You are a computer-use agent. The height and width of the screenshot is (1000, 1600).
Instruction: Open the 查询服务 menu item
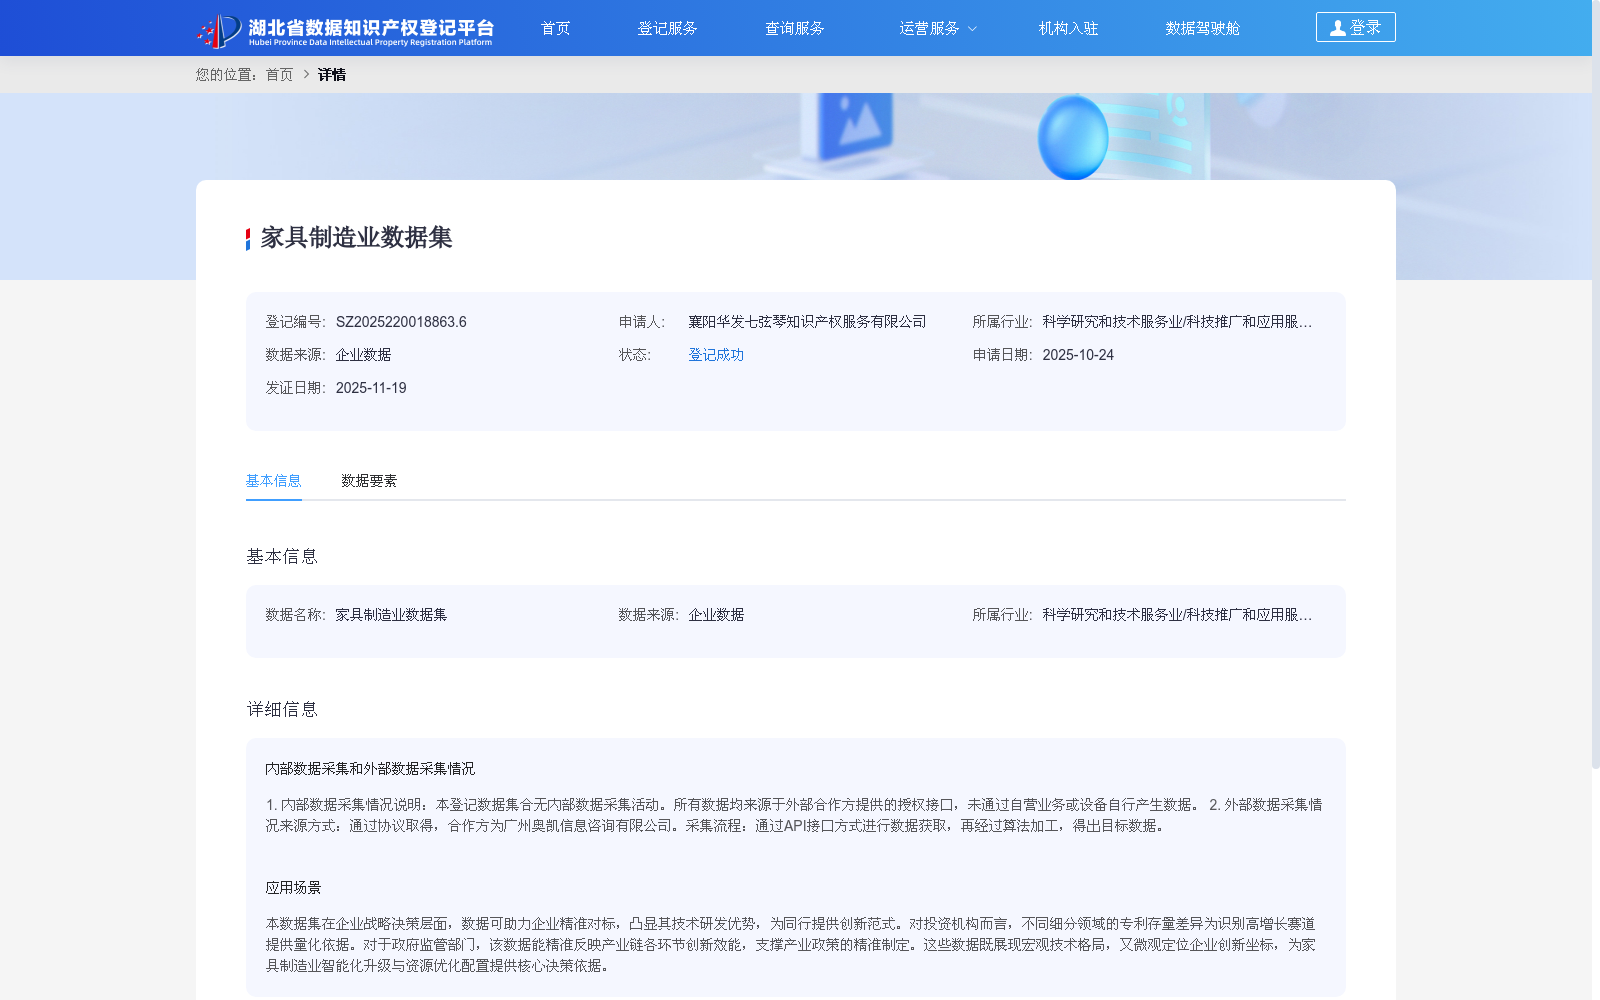click(795, 28)
